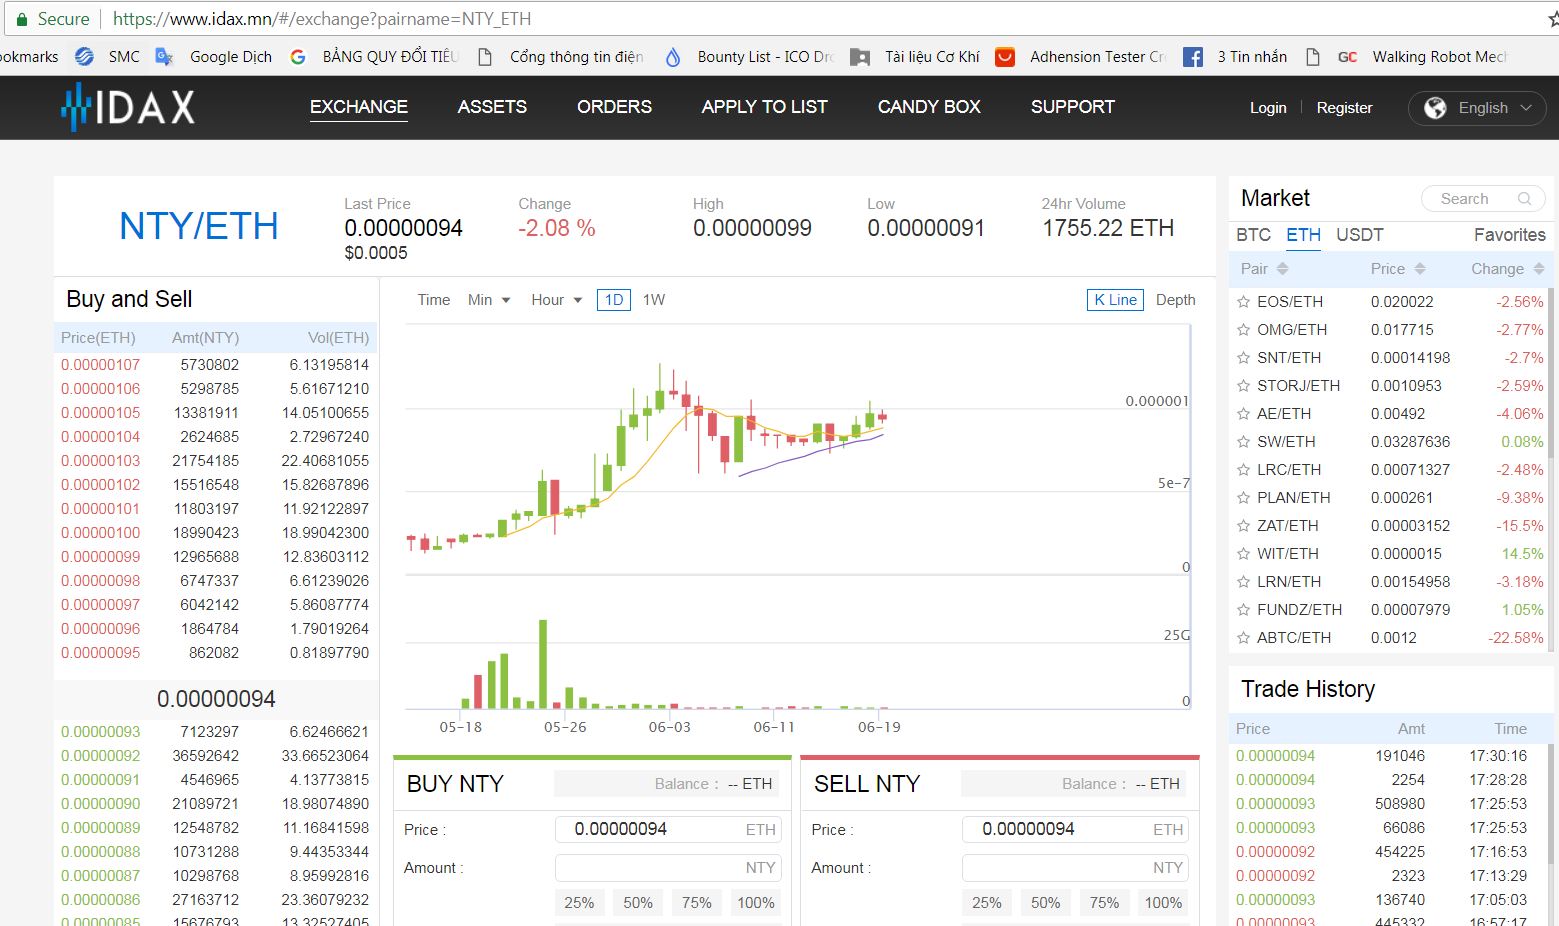Image resolution: width=1559 pixels, height=926 pixels.
Task: Set buy amount to 100%
Action: 756,903
